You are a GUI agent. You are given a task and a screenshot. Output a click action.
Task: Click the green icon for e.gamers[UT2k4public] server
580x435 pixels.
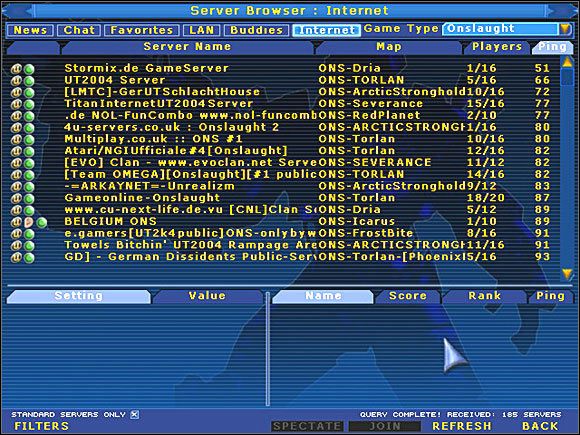point(29,234)
